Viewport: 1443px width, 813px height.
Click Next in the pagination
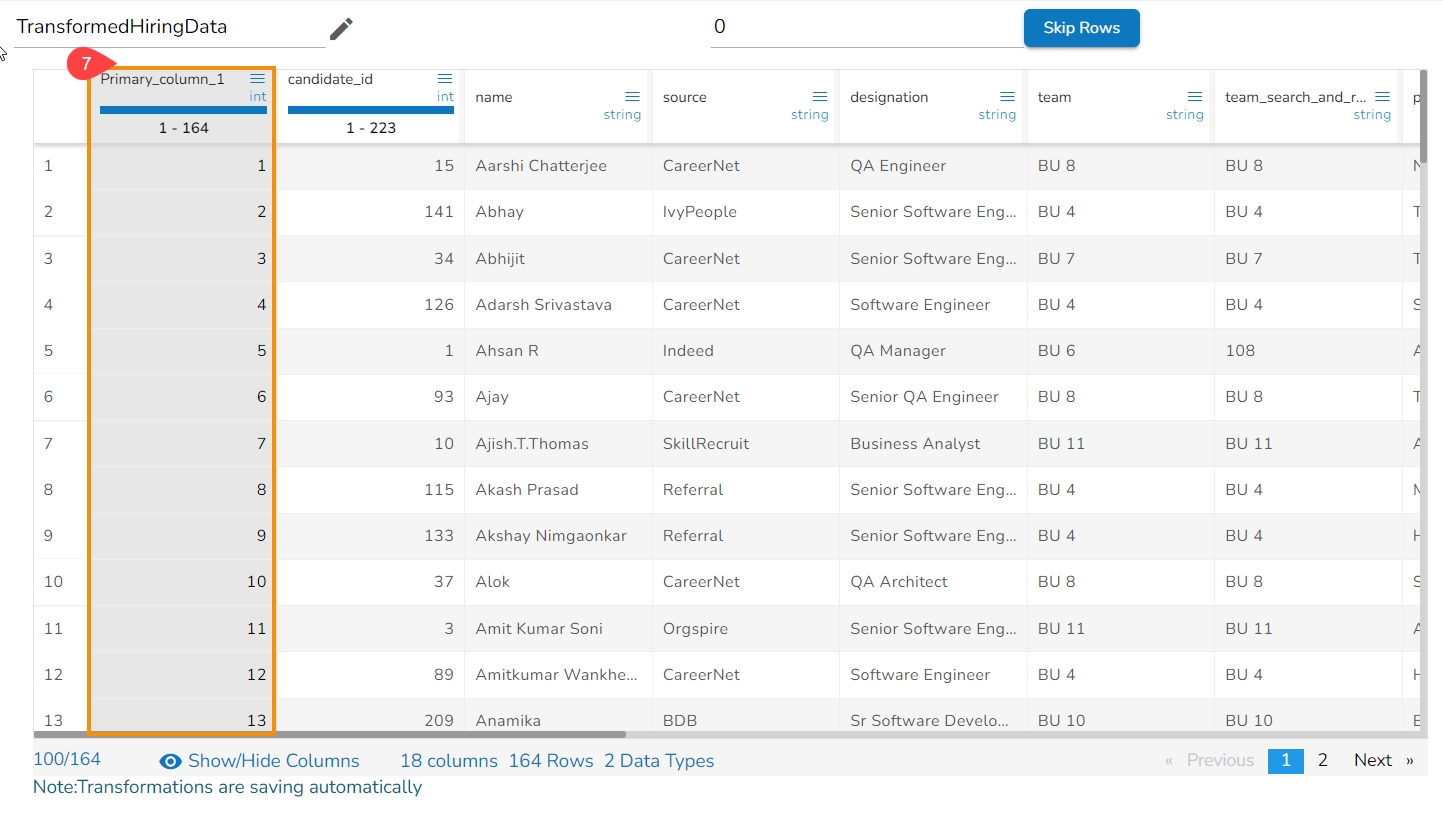(1372, 760)
